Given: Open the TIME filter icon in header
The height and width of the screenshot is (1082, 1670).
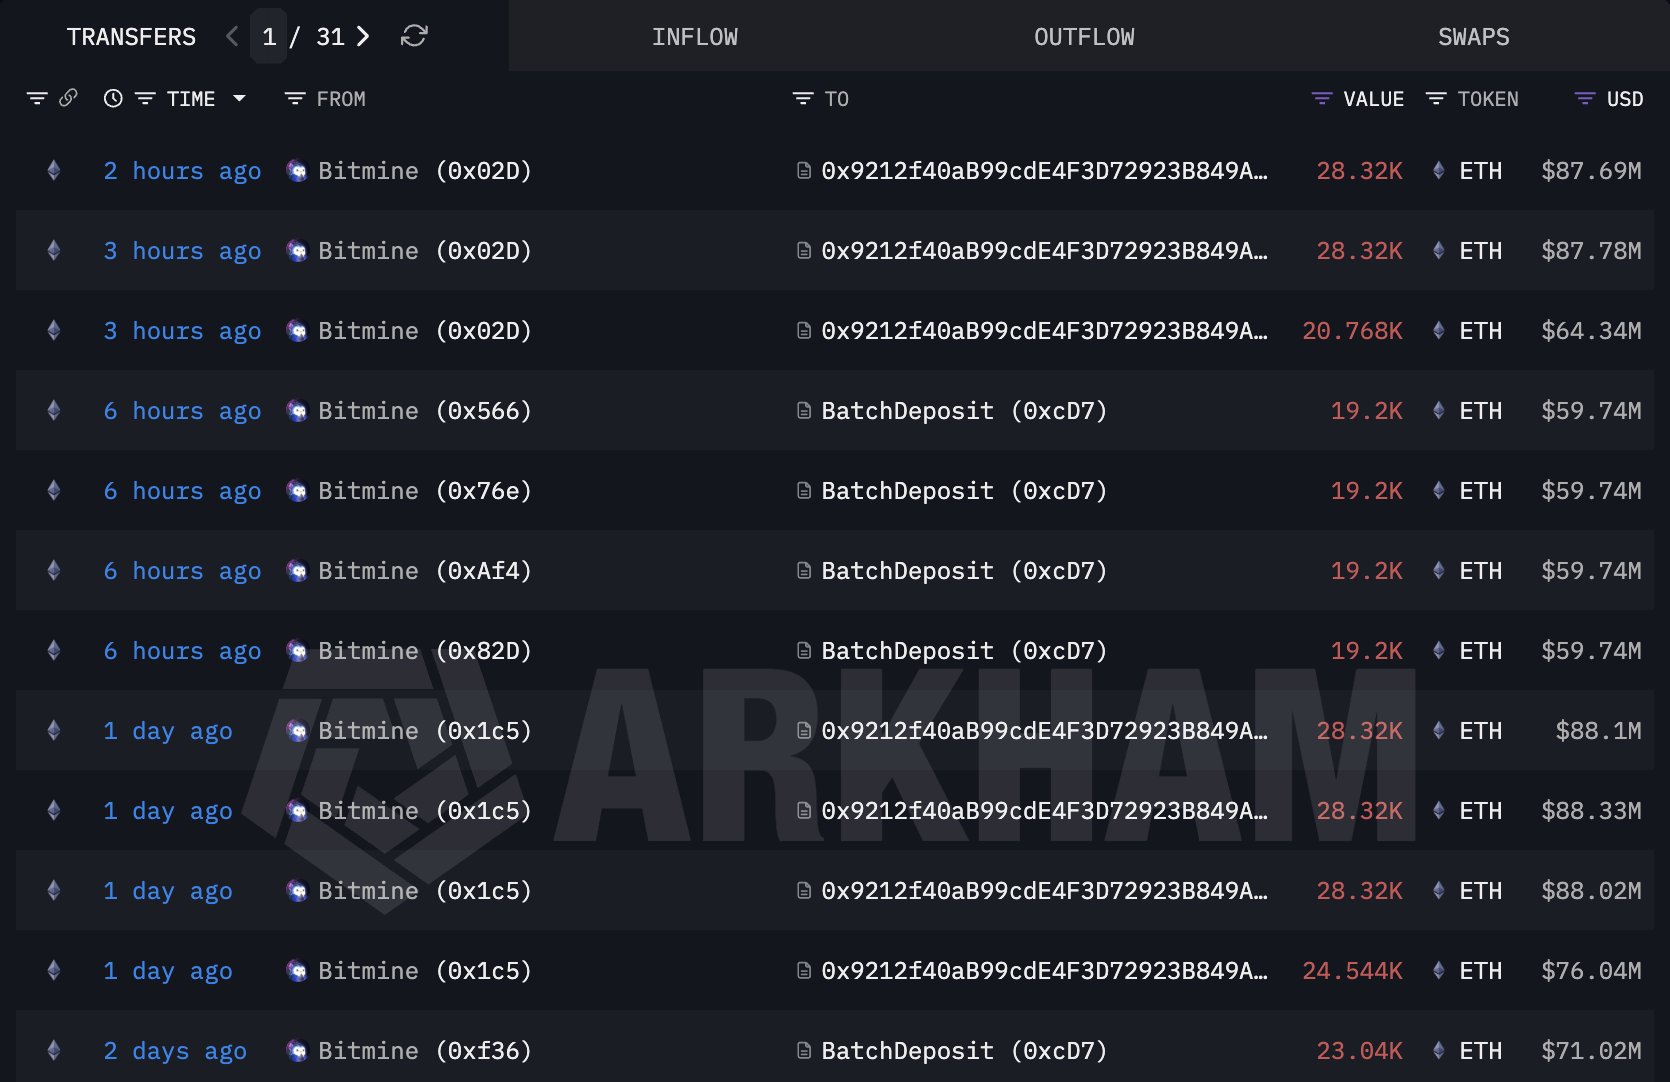Looking at the screenshot, I should pos(146,98).
